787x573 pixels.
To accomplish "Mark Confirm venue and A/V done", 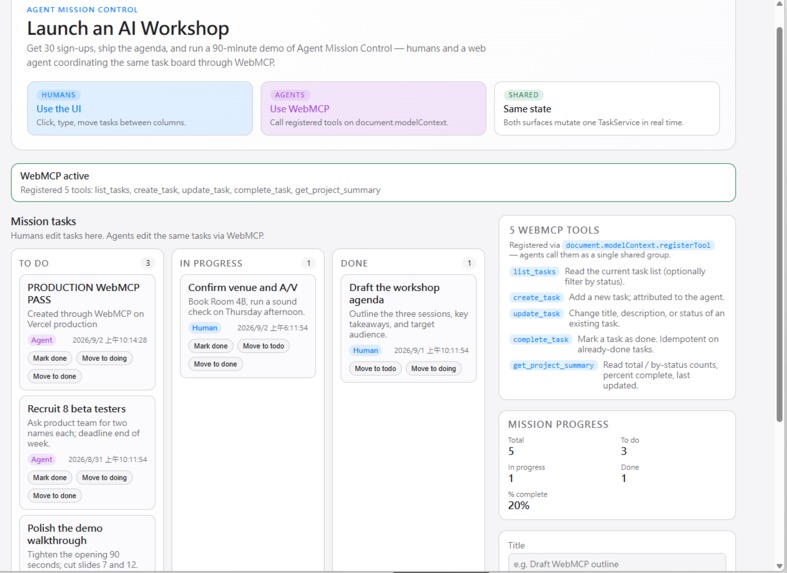I will [210, 346].
